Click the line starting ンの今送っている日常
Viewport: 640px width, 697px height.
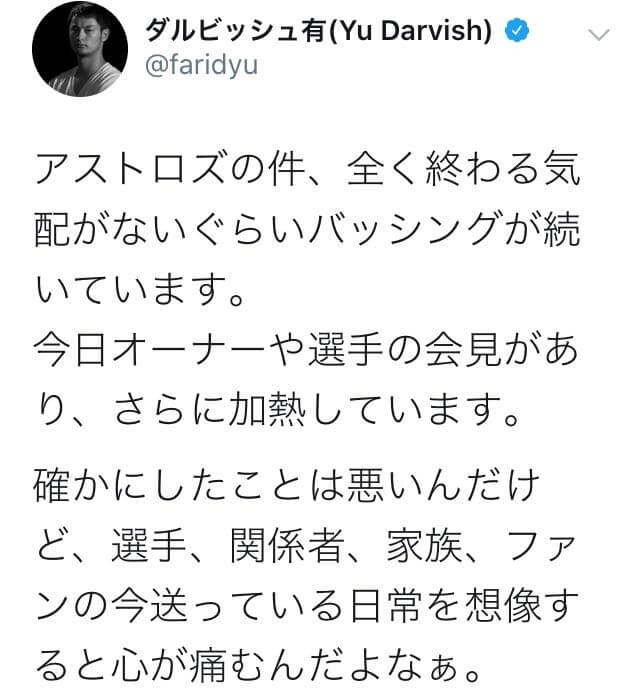click(x=306, y=607)
